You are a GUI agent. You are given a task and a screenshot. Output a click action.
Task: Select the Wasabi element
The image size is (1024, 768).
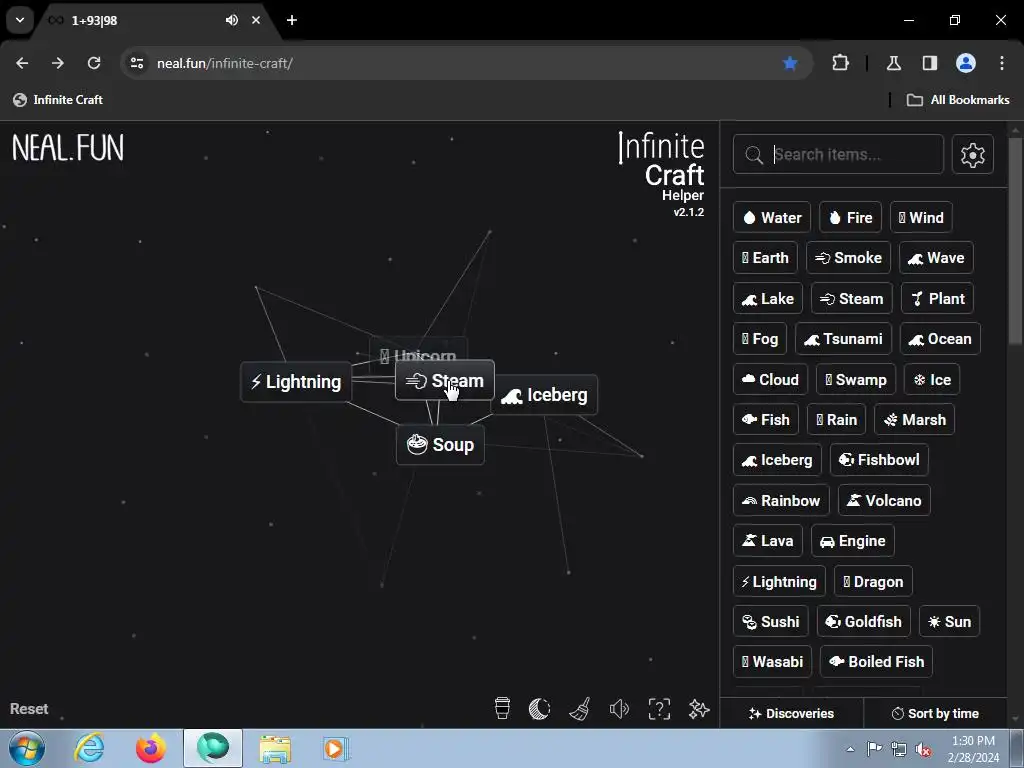pos(773,662)
